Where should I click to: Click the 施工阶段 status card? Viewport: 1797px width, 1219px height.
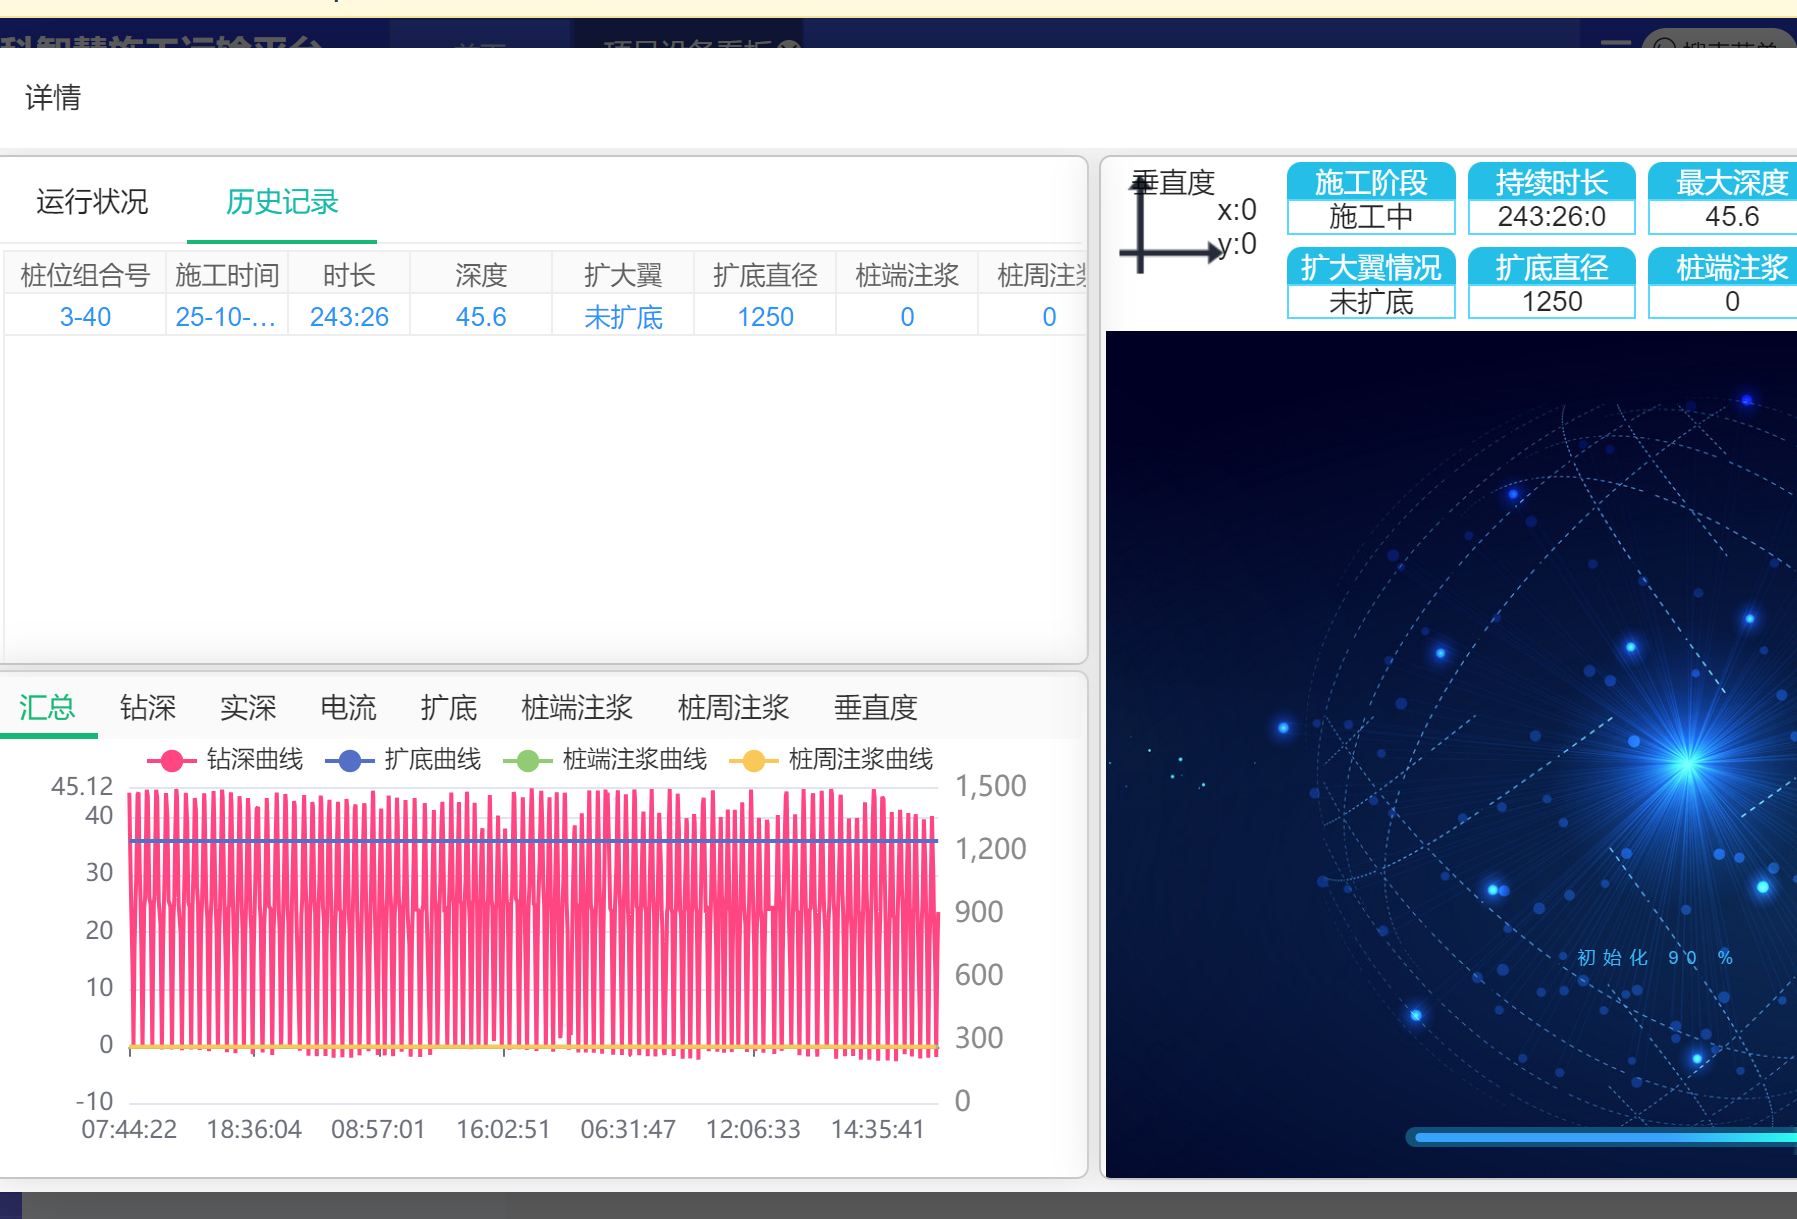tap(1370, 199)
